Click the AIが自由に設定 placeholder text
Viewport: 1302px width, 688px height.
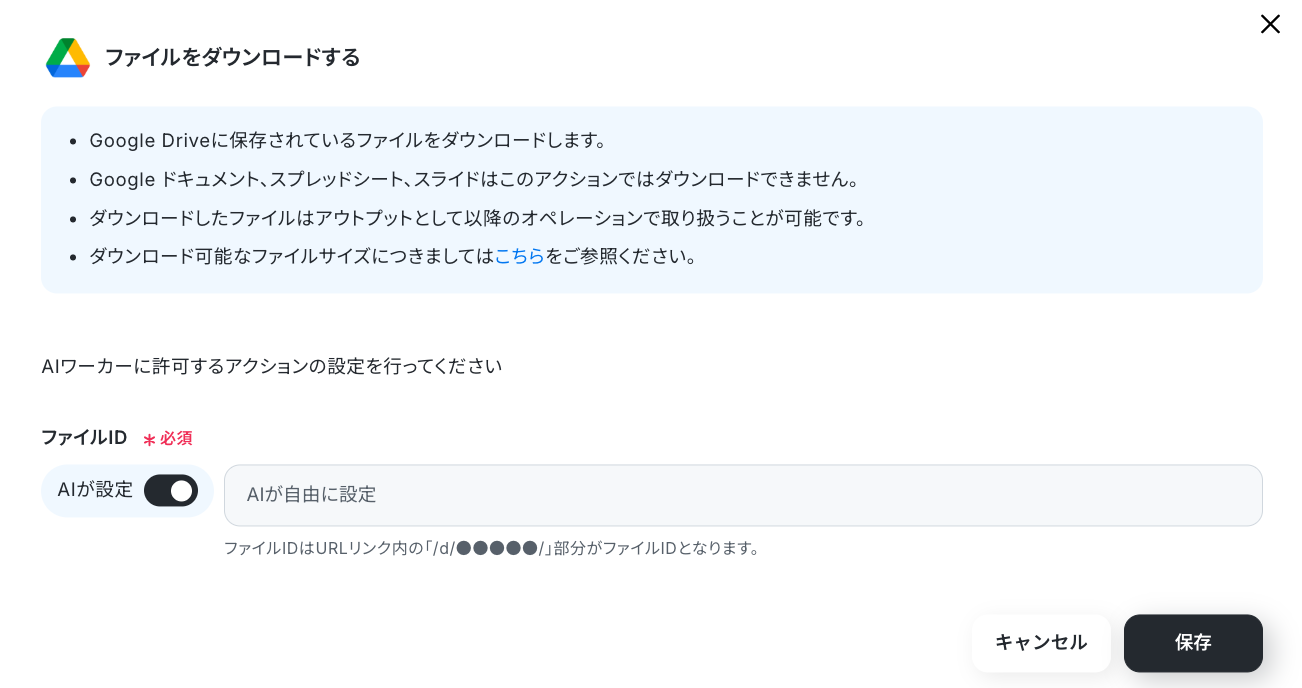pos(311,494)
